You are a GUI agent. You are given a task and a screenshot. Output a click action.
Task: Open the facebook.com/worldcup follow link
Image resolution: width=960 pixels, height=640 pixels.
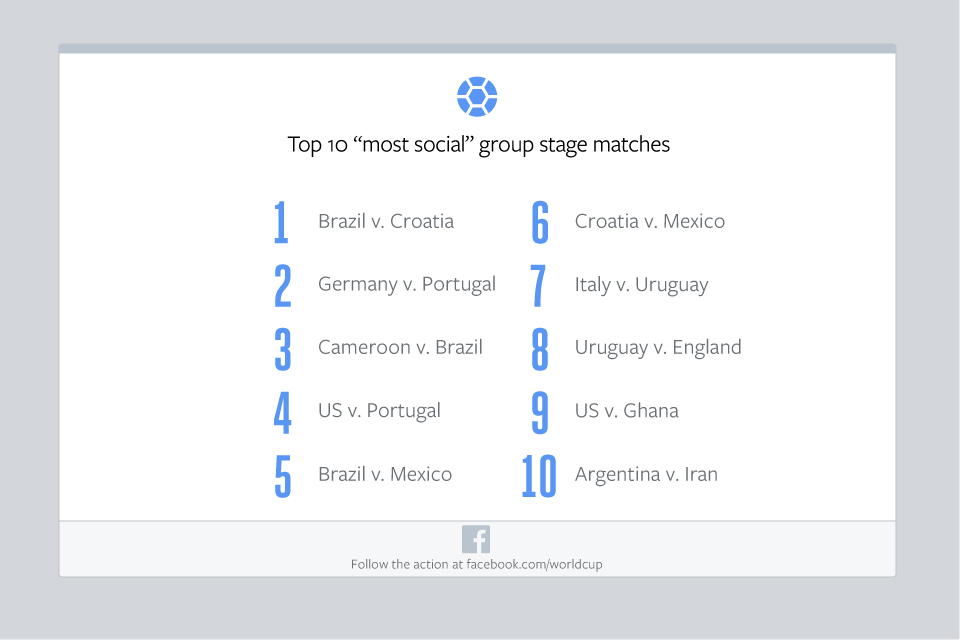(x=476, y=564)
